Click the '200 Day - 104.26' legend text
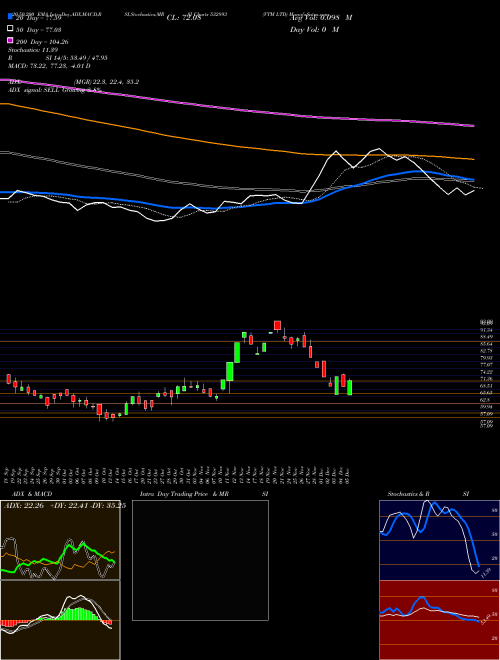Screen dimensions: 500x660 pyautogui.click(x=42, y=42)
